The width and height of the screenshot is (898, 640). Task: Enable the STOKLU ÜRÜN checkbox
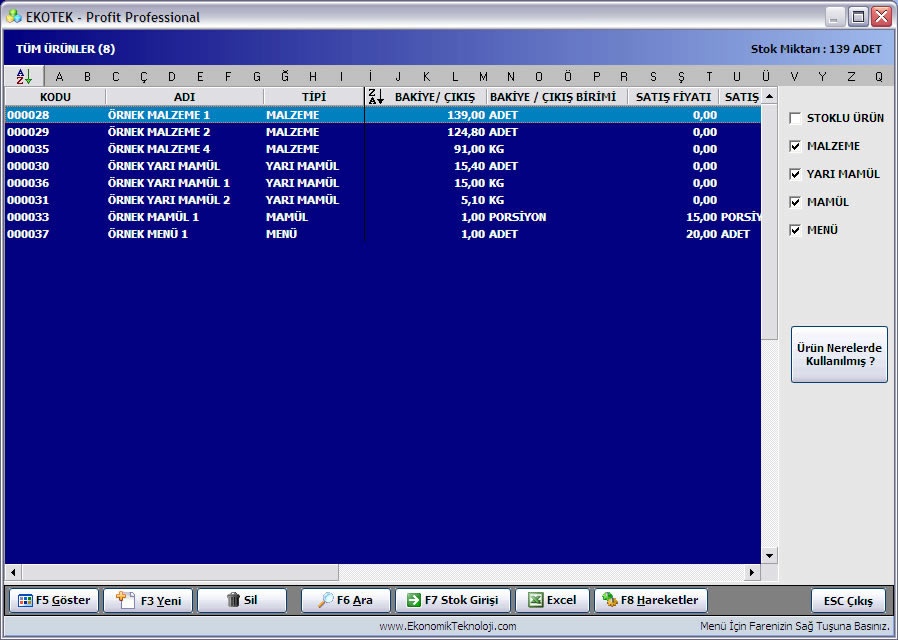795,118
